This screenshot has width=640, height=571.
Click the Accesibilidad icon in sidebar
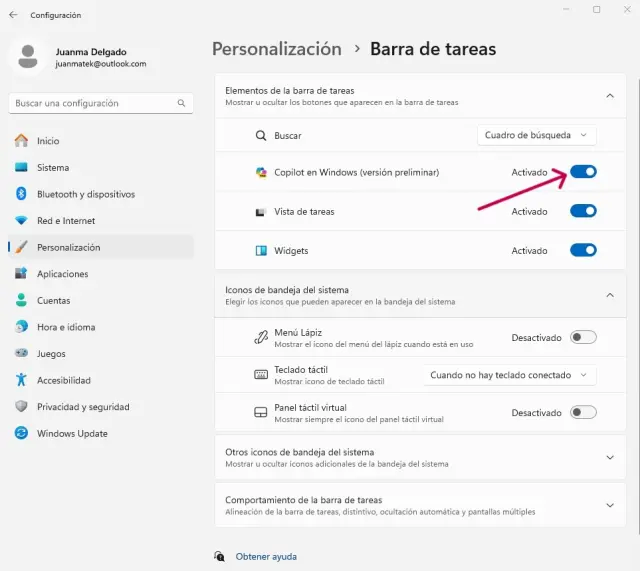coord(20,380)
